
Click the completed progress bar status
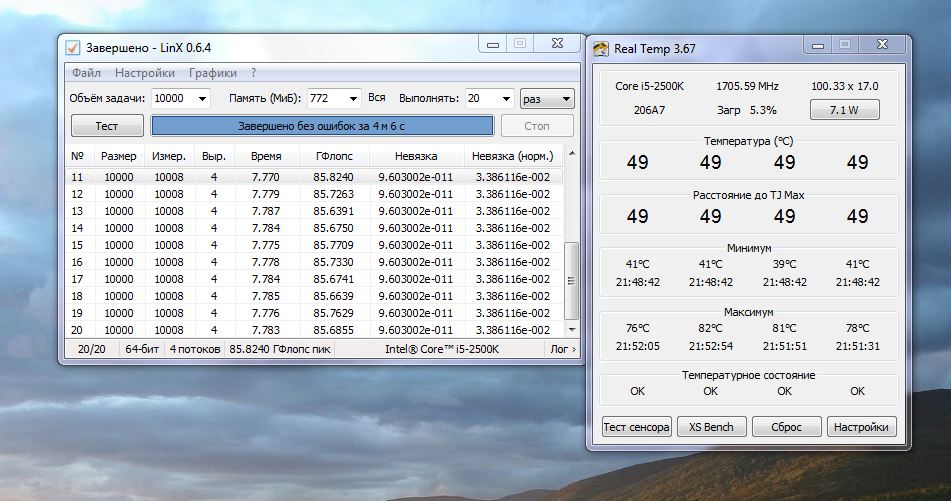click(322, 126)
